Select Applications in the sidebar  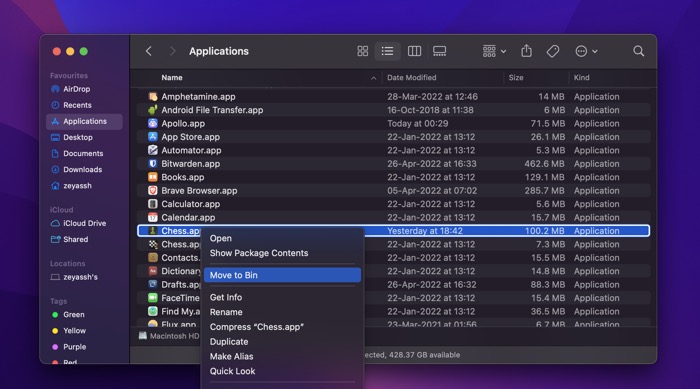click(x=84, y=121)
